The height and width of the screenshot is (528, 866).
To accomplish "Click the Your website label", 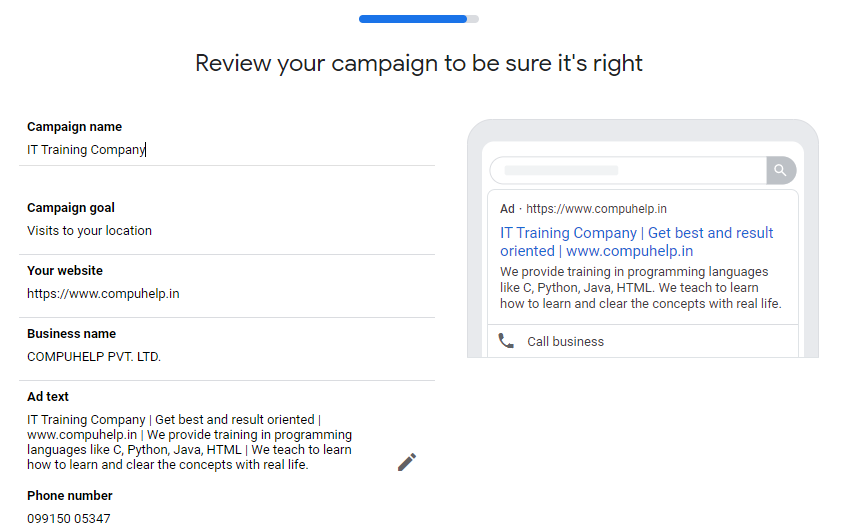I will point(64,271).
